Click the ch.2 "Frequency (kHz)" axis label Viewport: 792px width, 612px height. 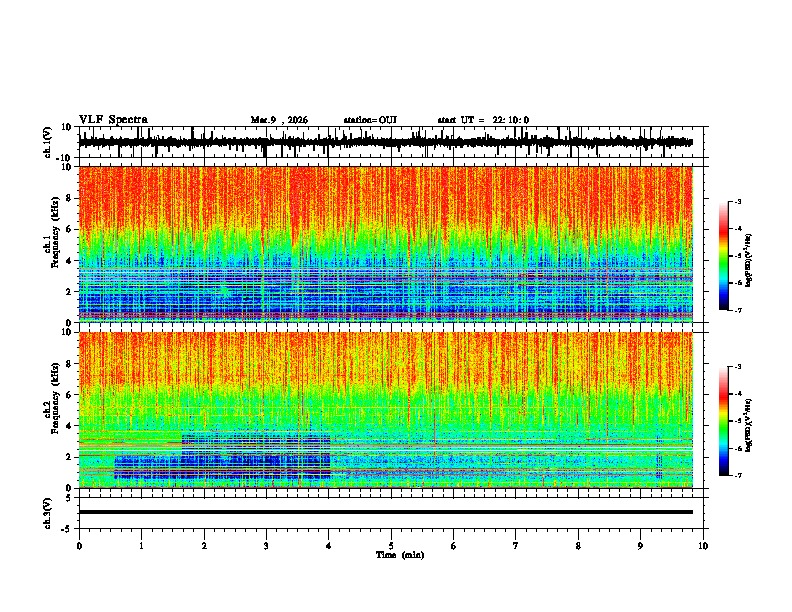pyautogui.click(x=55, y=398)
